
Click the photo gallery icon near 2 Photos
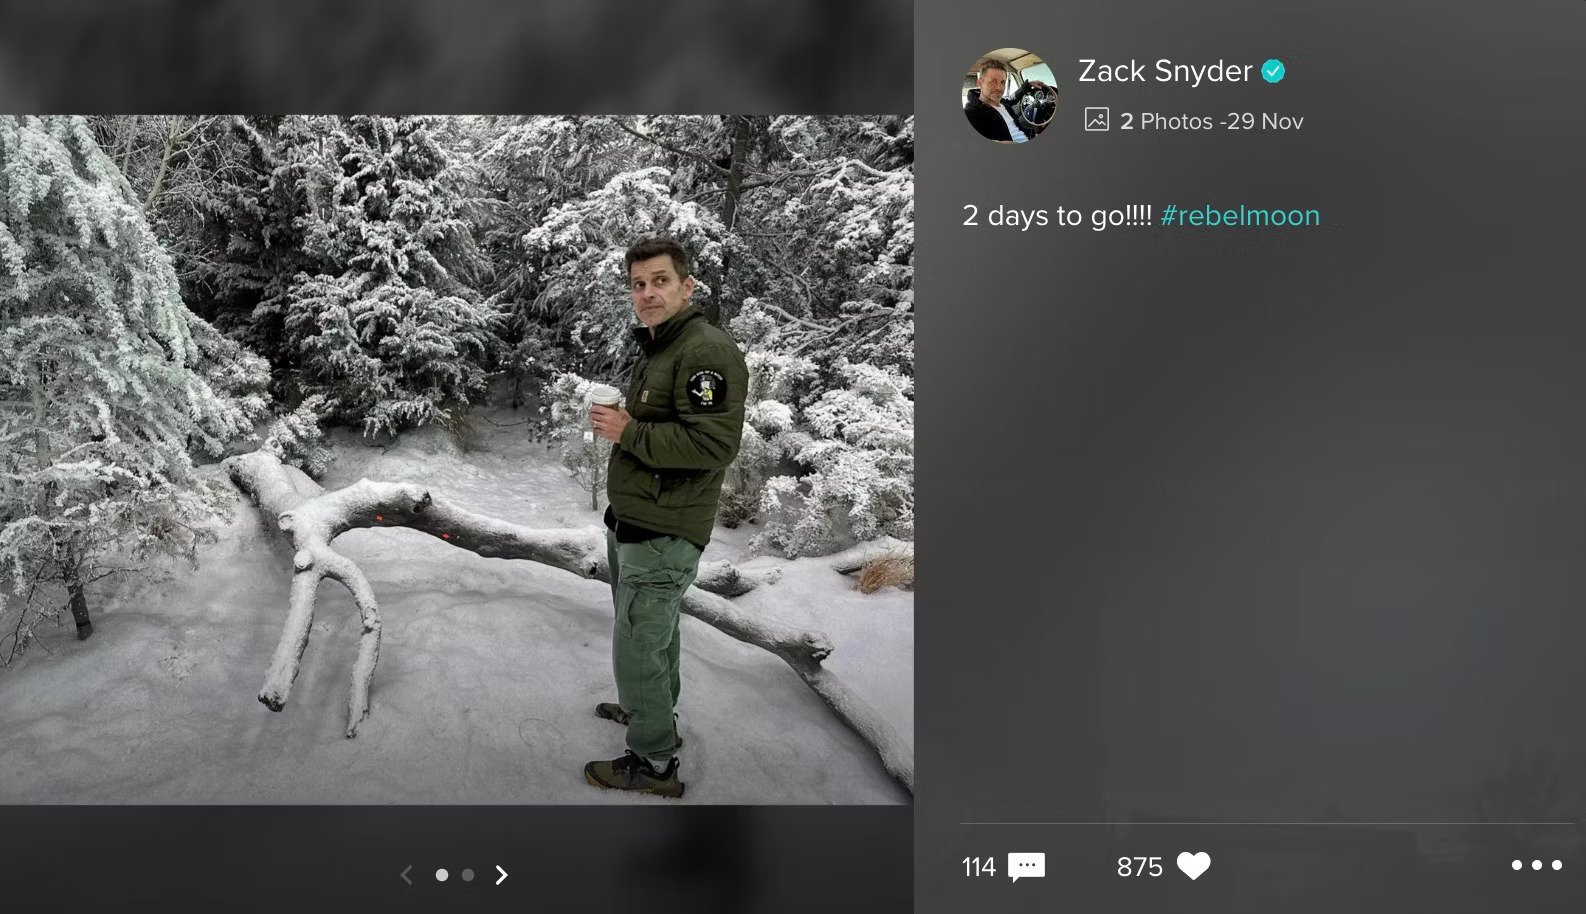(1097, 120)
